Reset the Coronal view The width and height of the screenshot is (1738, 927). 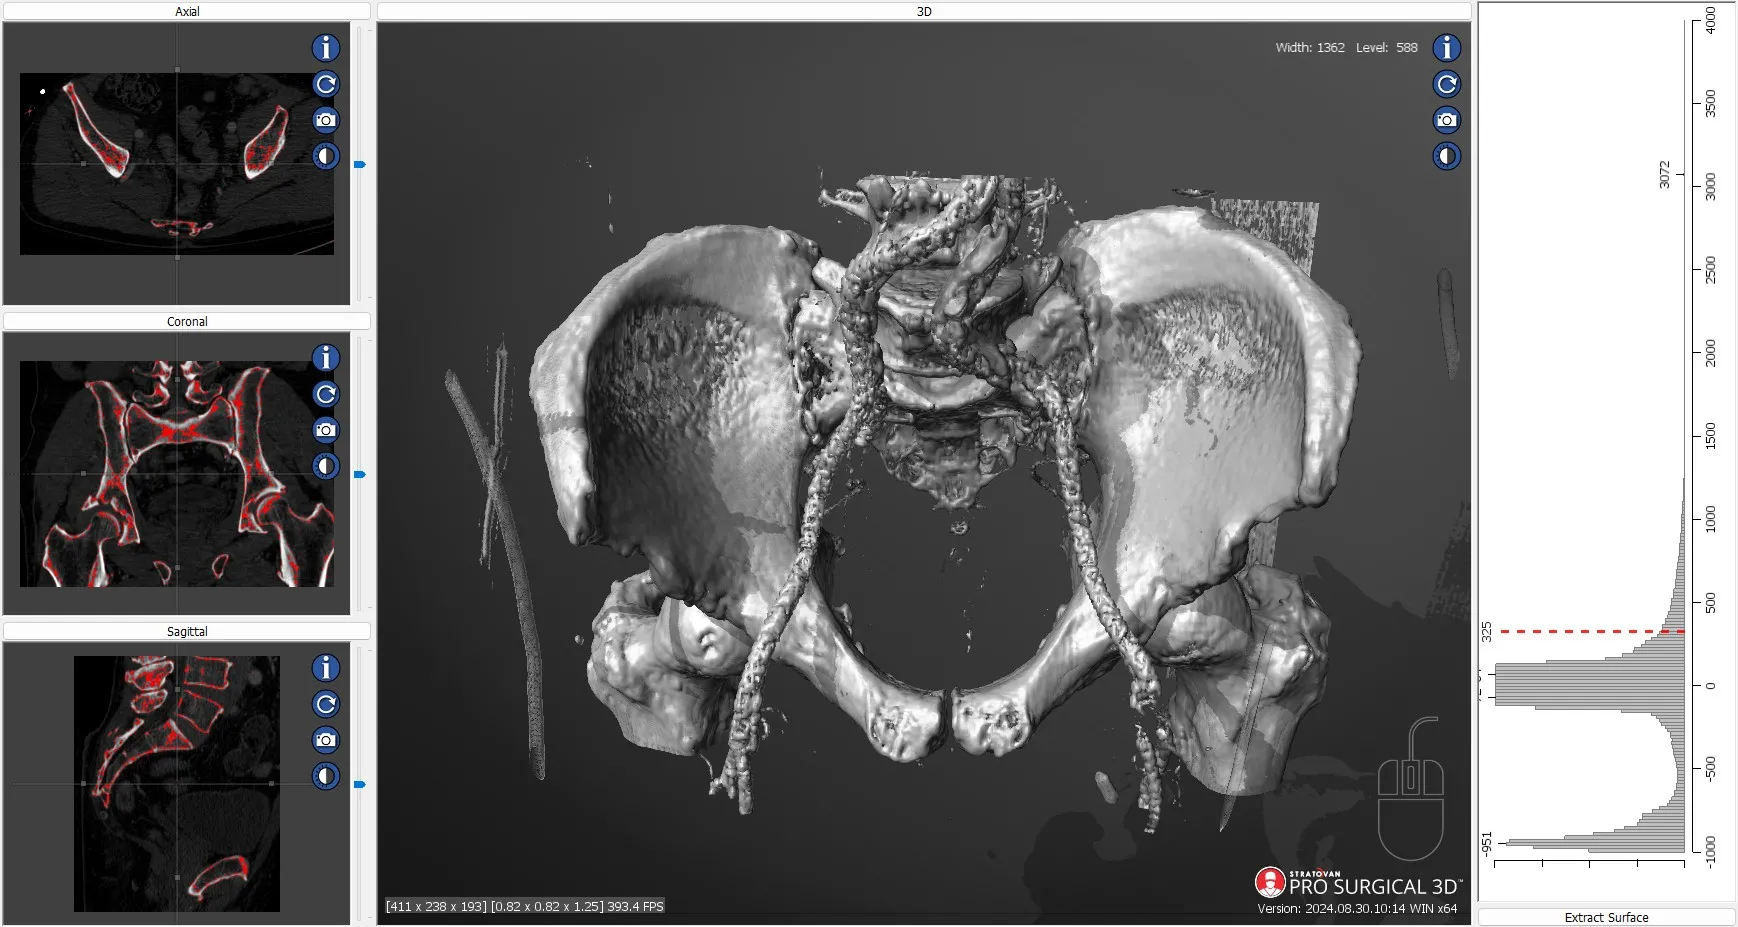click(326, 394)
